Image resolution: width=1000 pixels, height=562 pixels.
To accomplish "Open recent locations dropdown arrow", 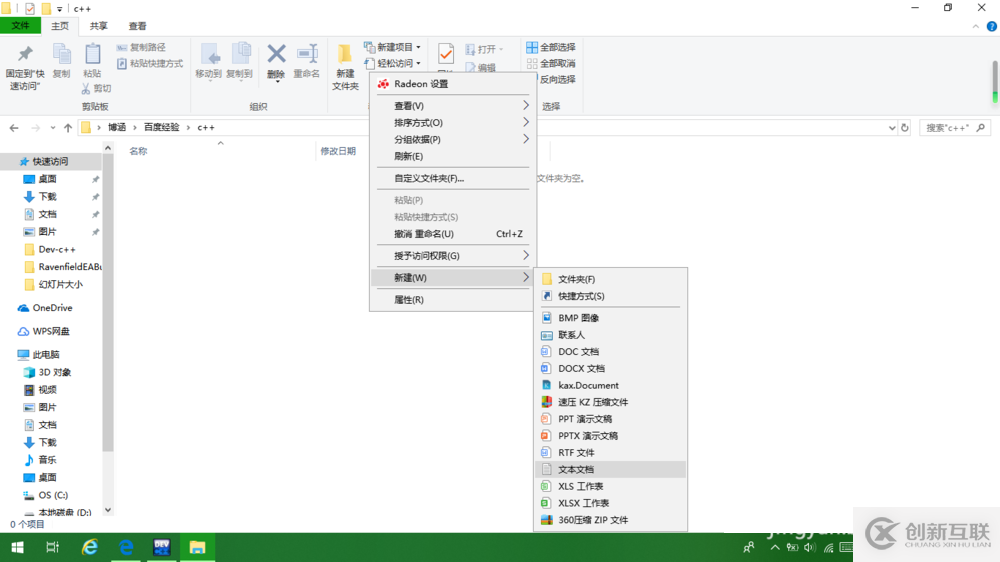I will click(52, 128).
